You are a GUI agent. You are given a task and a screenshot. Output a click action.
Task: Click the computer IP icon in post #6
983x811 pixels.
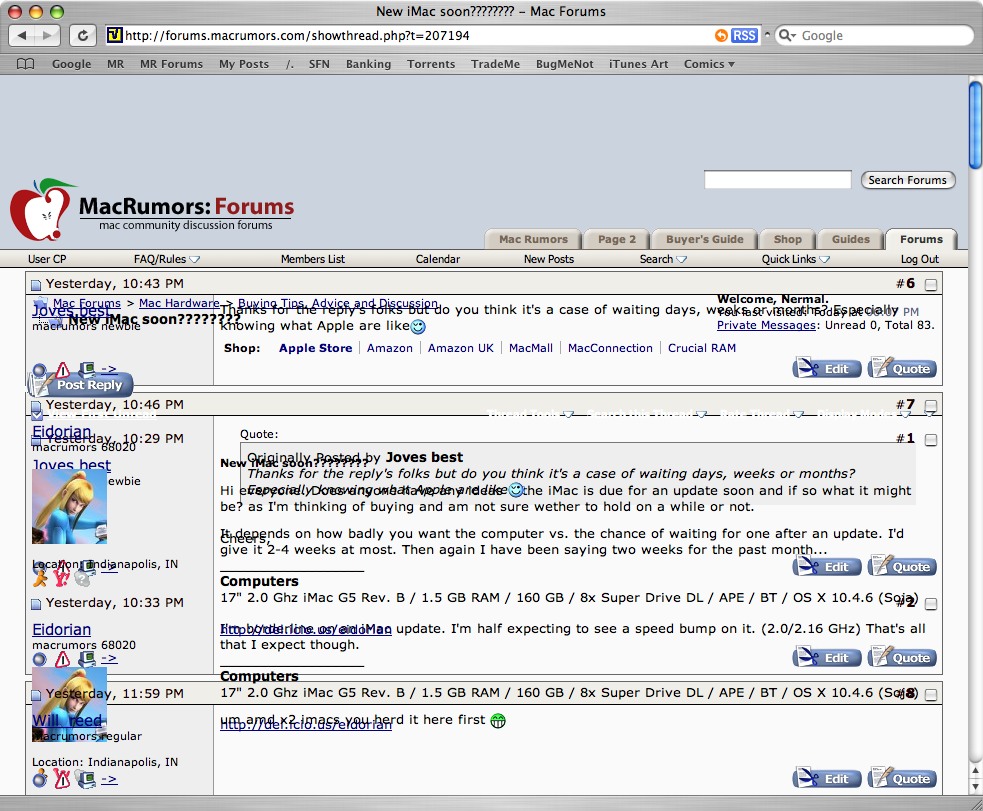tap(87, 369)
